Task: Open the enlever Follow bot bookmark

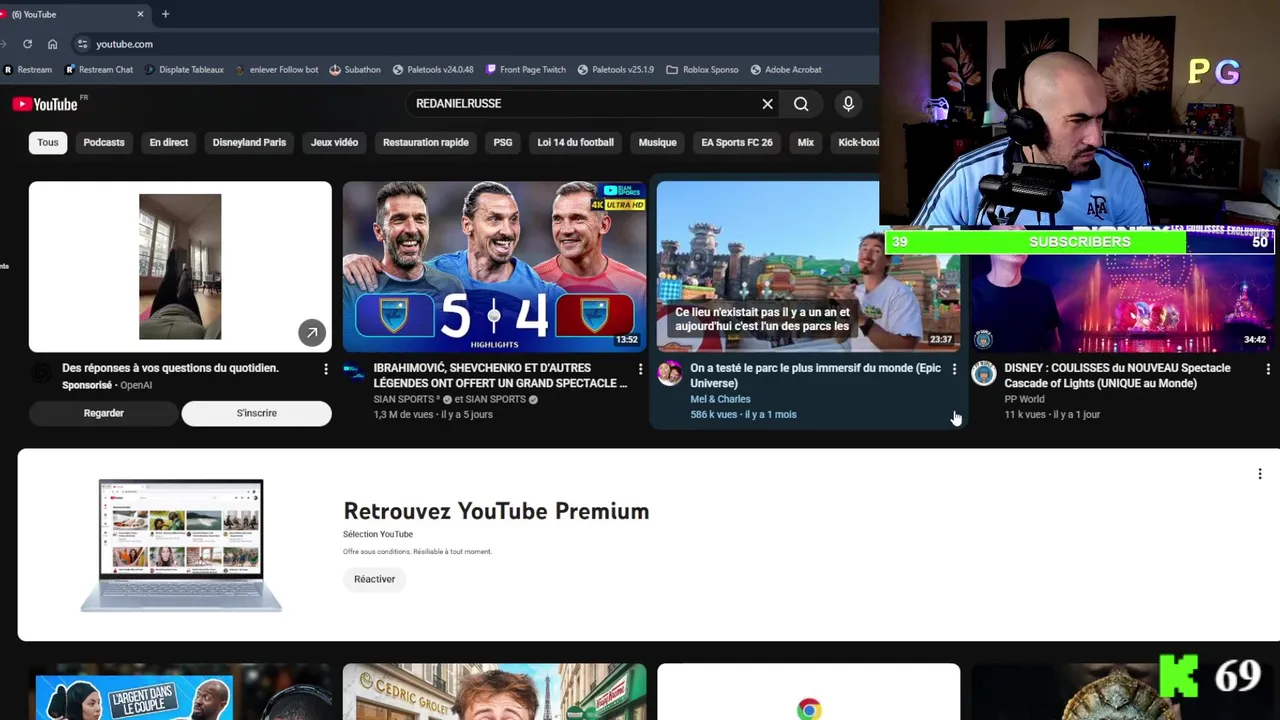Action: (x=276, y=70)
